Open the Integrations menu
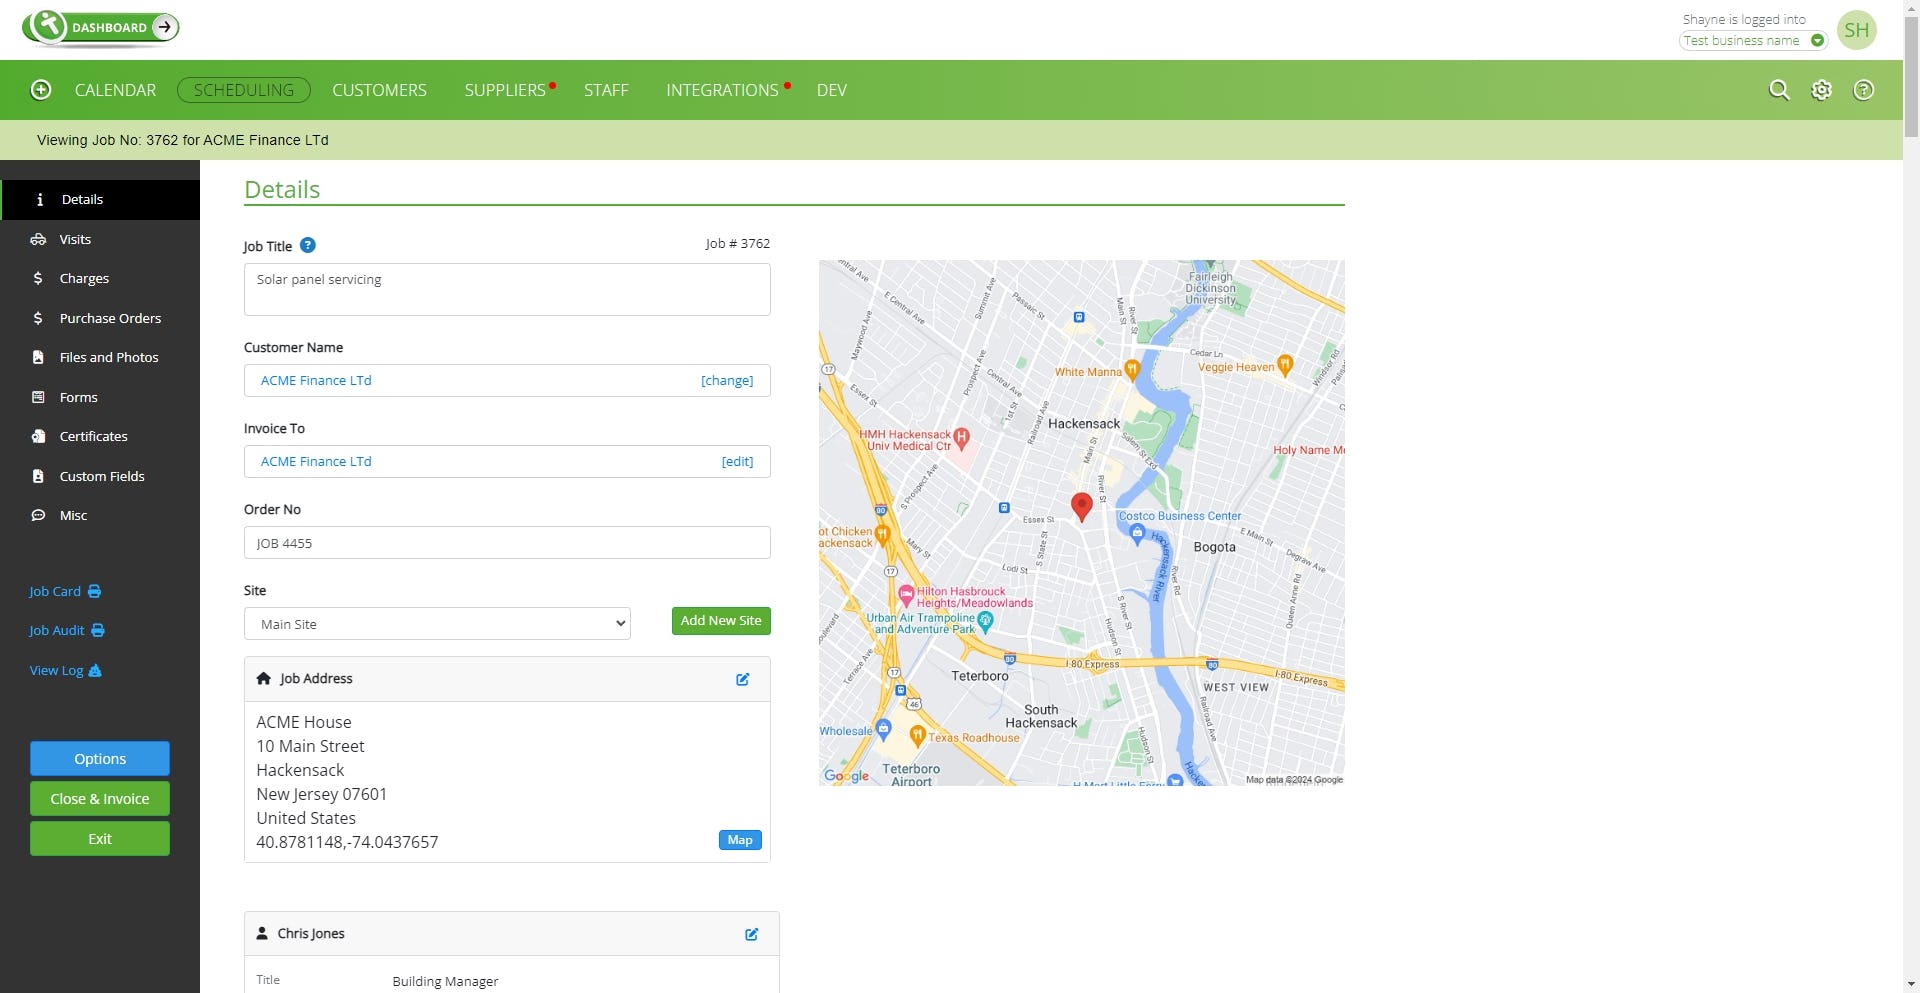This screenshot has height=993, width=1920. click(722, 90)
